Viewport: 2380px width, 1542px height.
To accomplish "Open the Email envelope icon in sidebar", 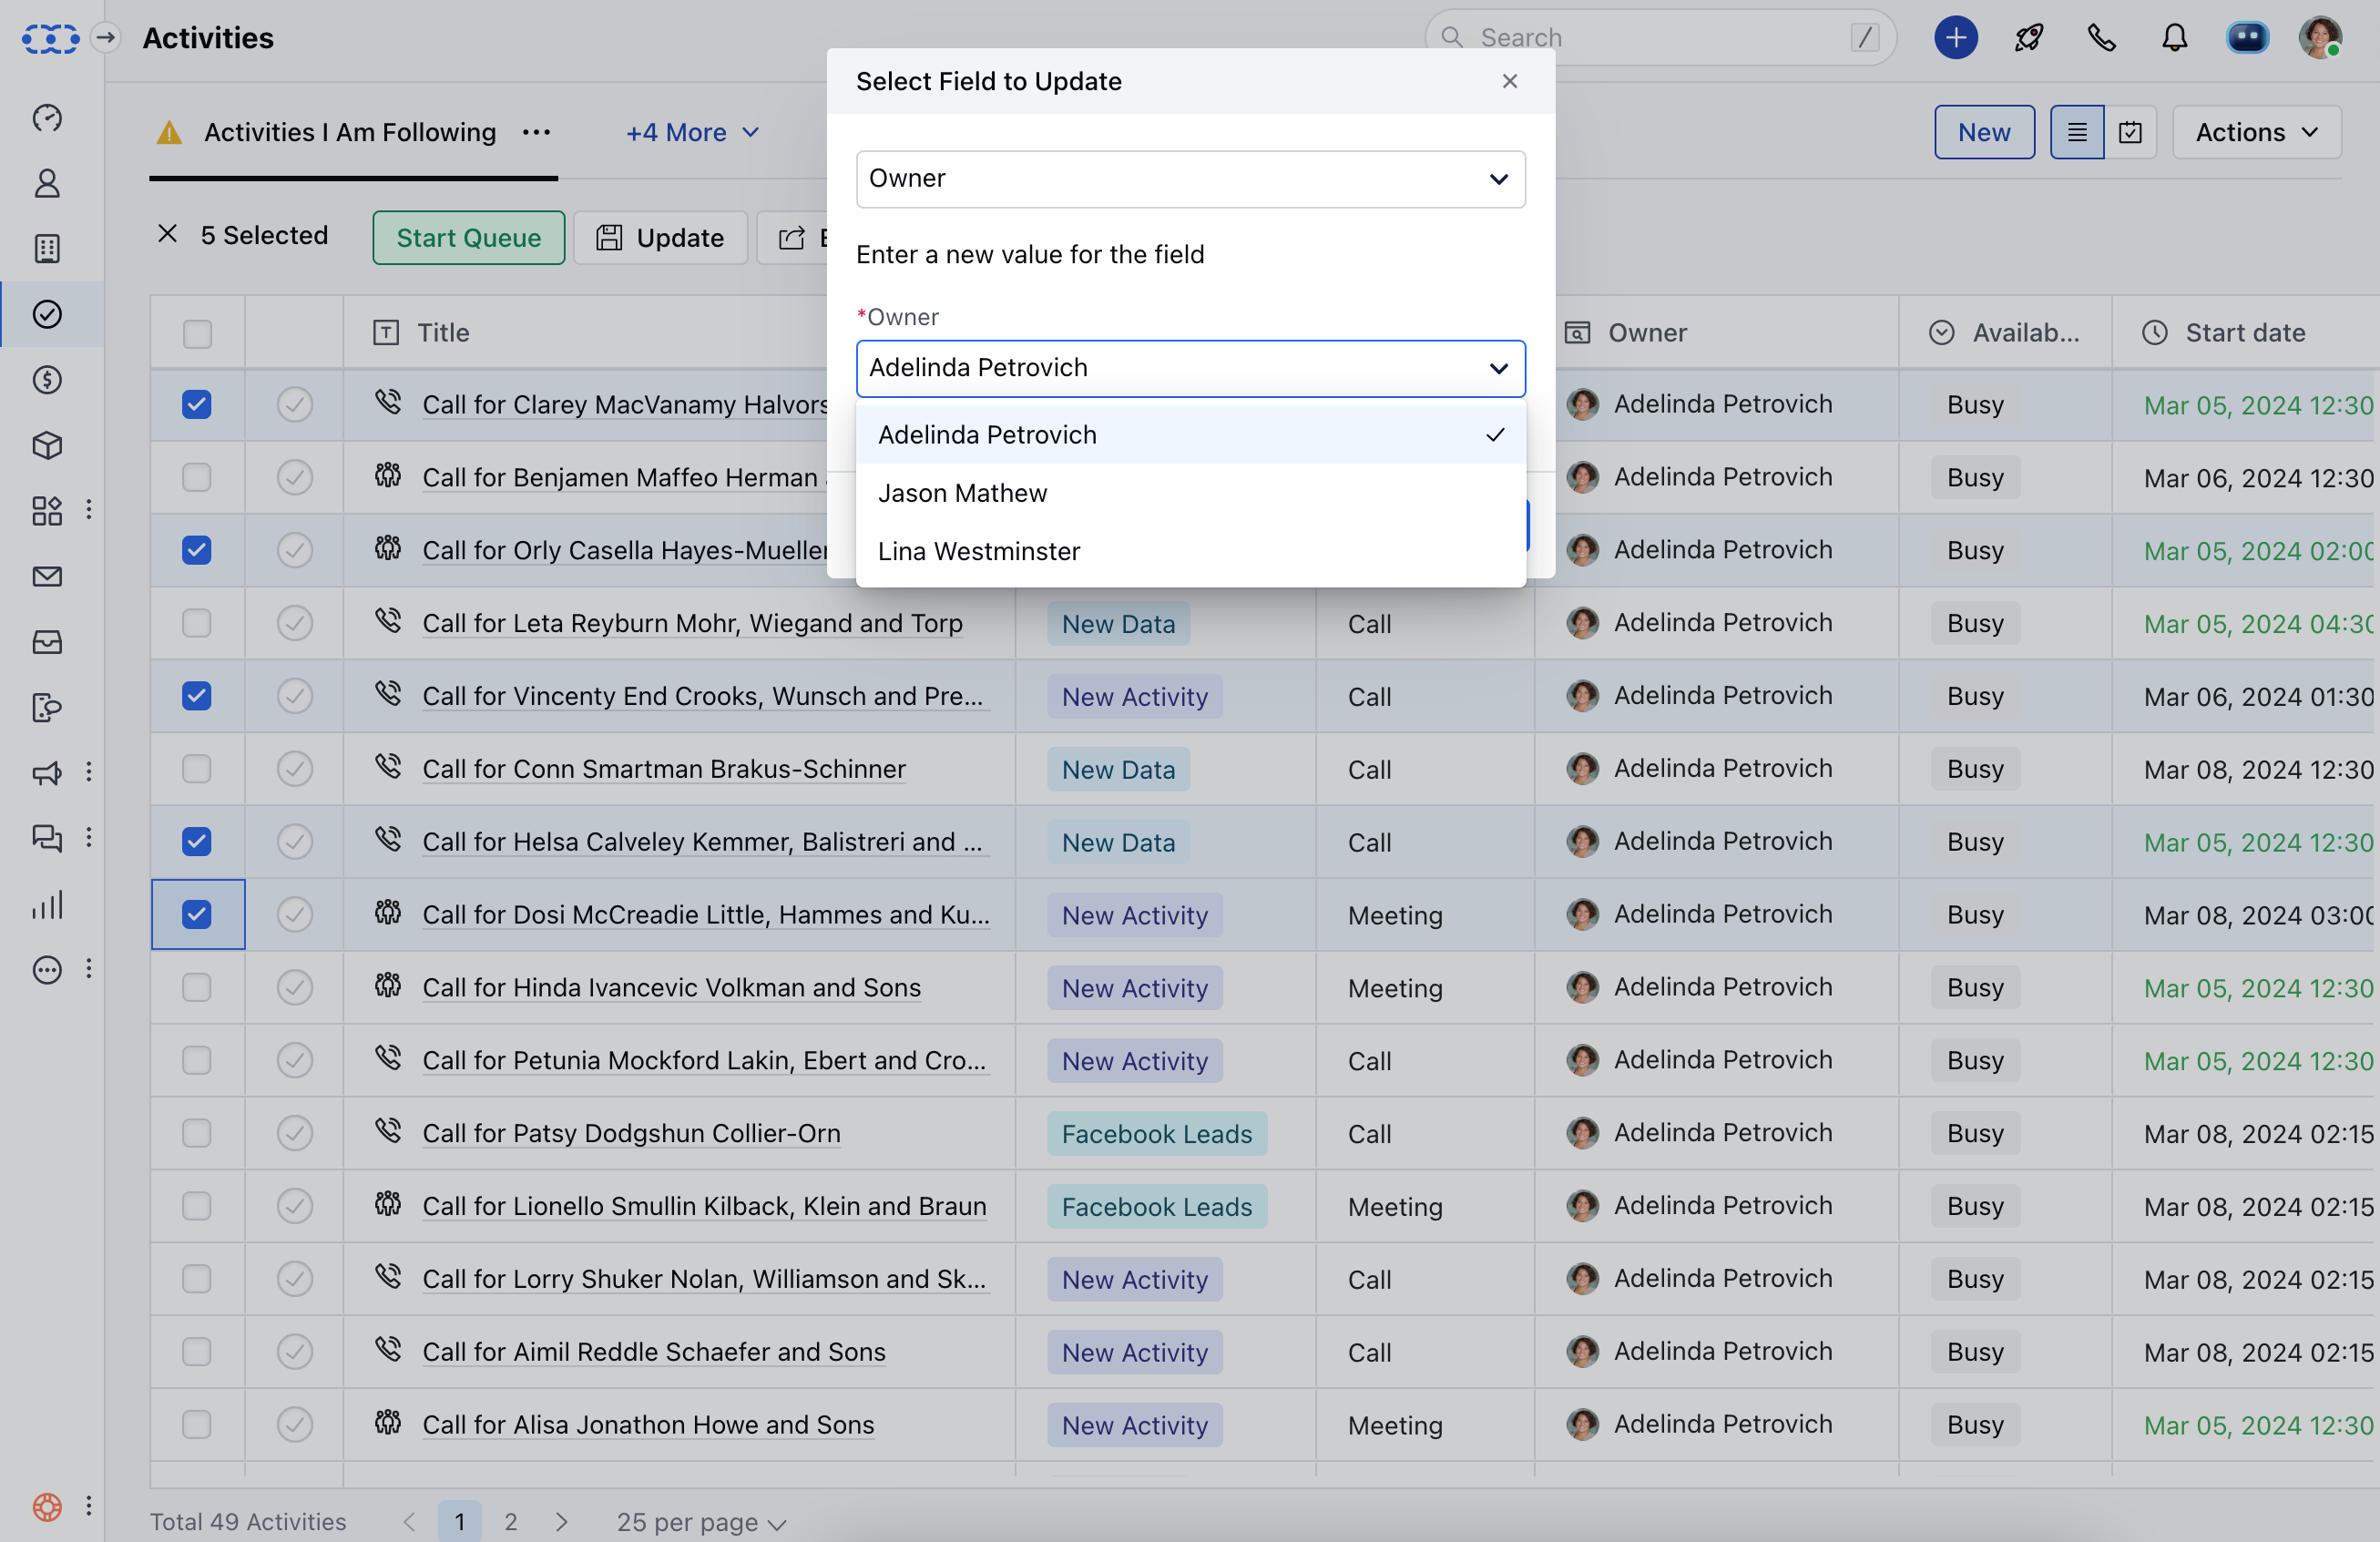I will tap(47, 576).
